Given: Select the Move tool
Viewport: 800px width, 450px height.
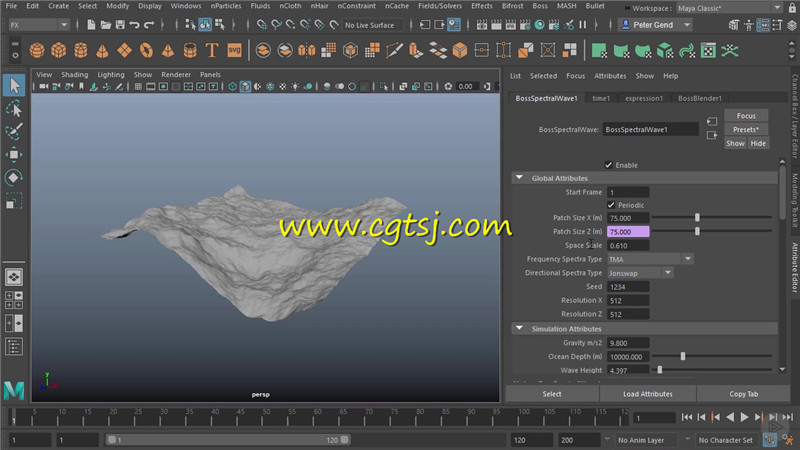Looking at the screenshot, I should pos(14,154).
